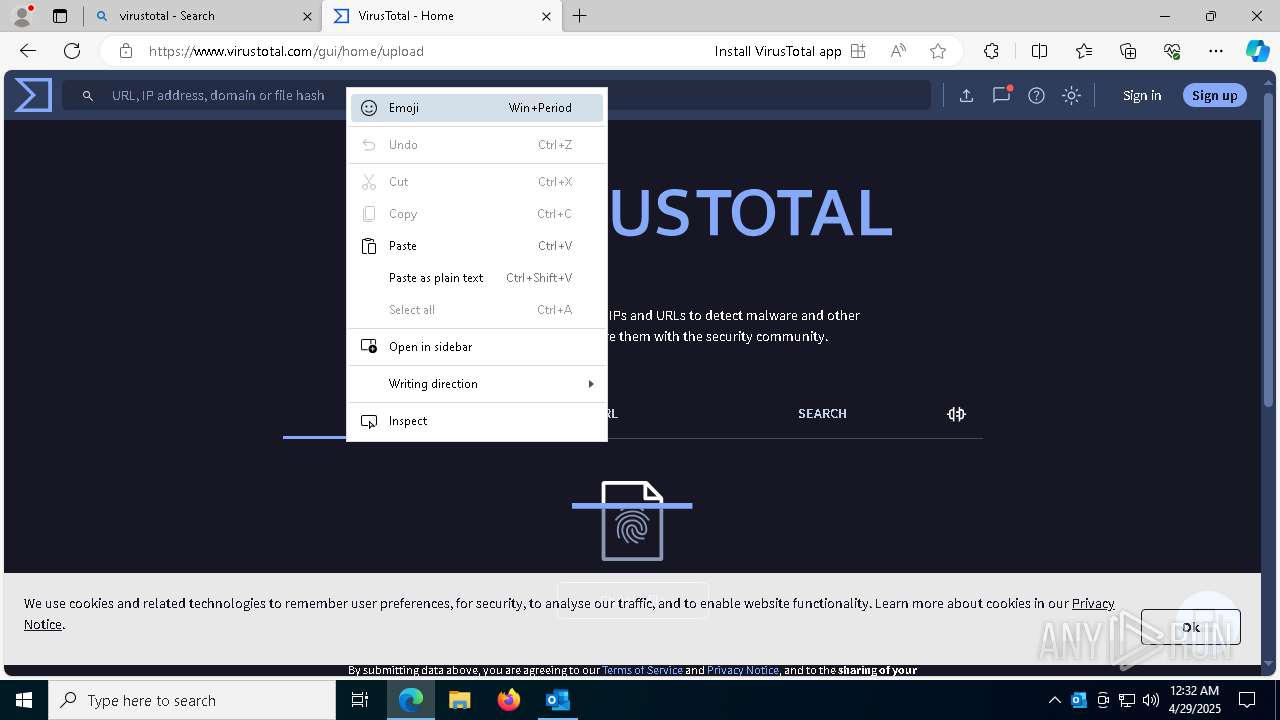Click the fingerprint file upload icon
1280x720 pixels.
tap(632, 520)
